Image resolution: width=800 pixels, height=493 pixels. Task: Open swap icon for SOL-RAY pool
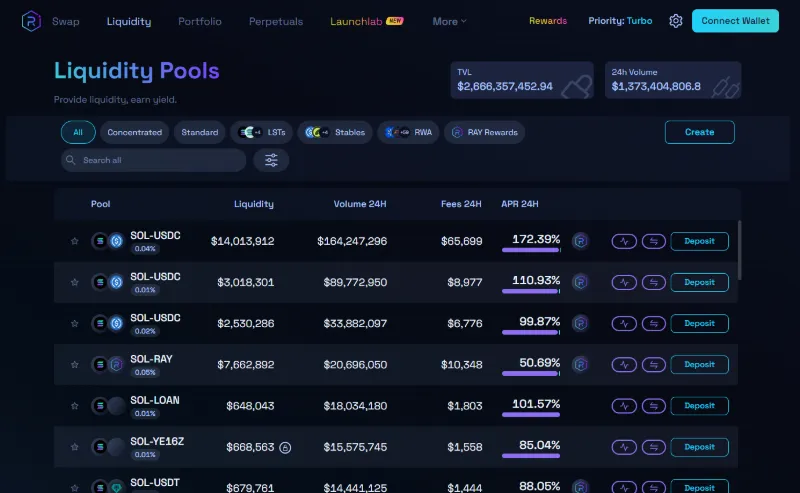pyautogui.click(x=654, y=364)
